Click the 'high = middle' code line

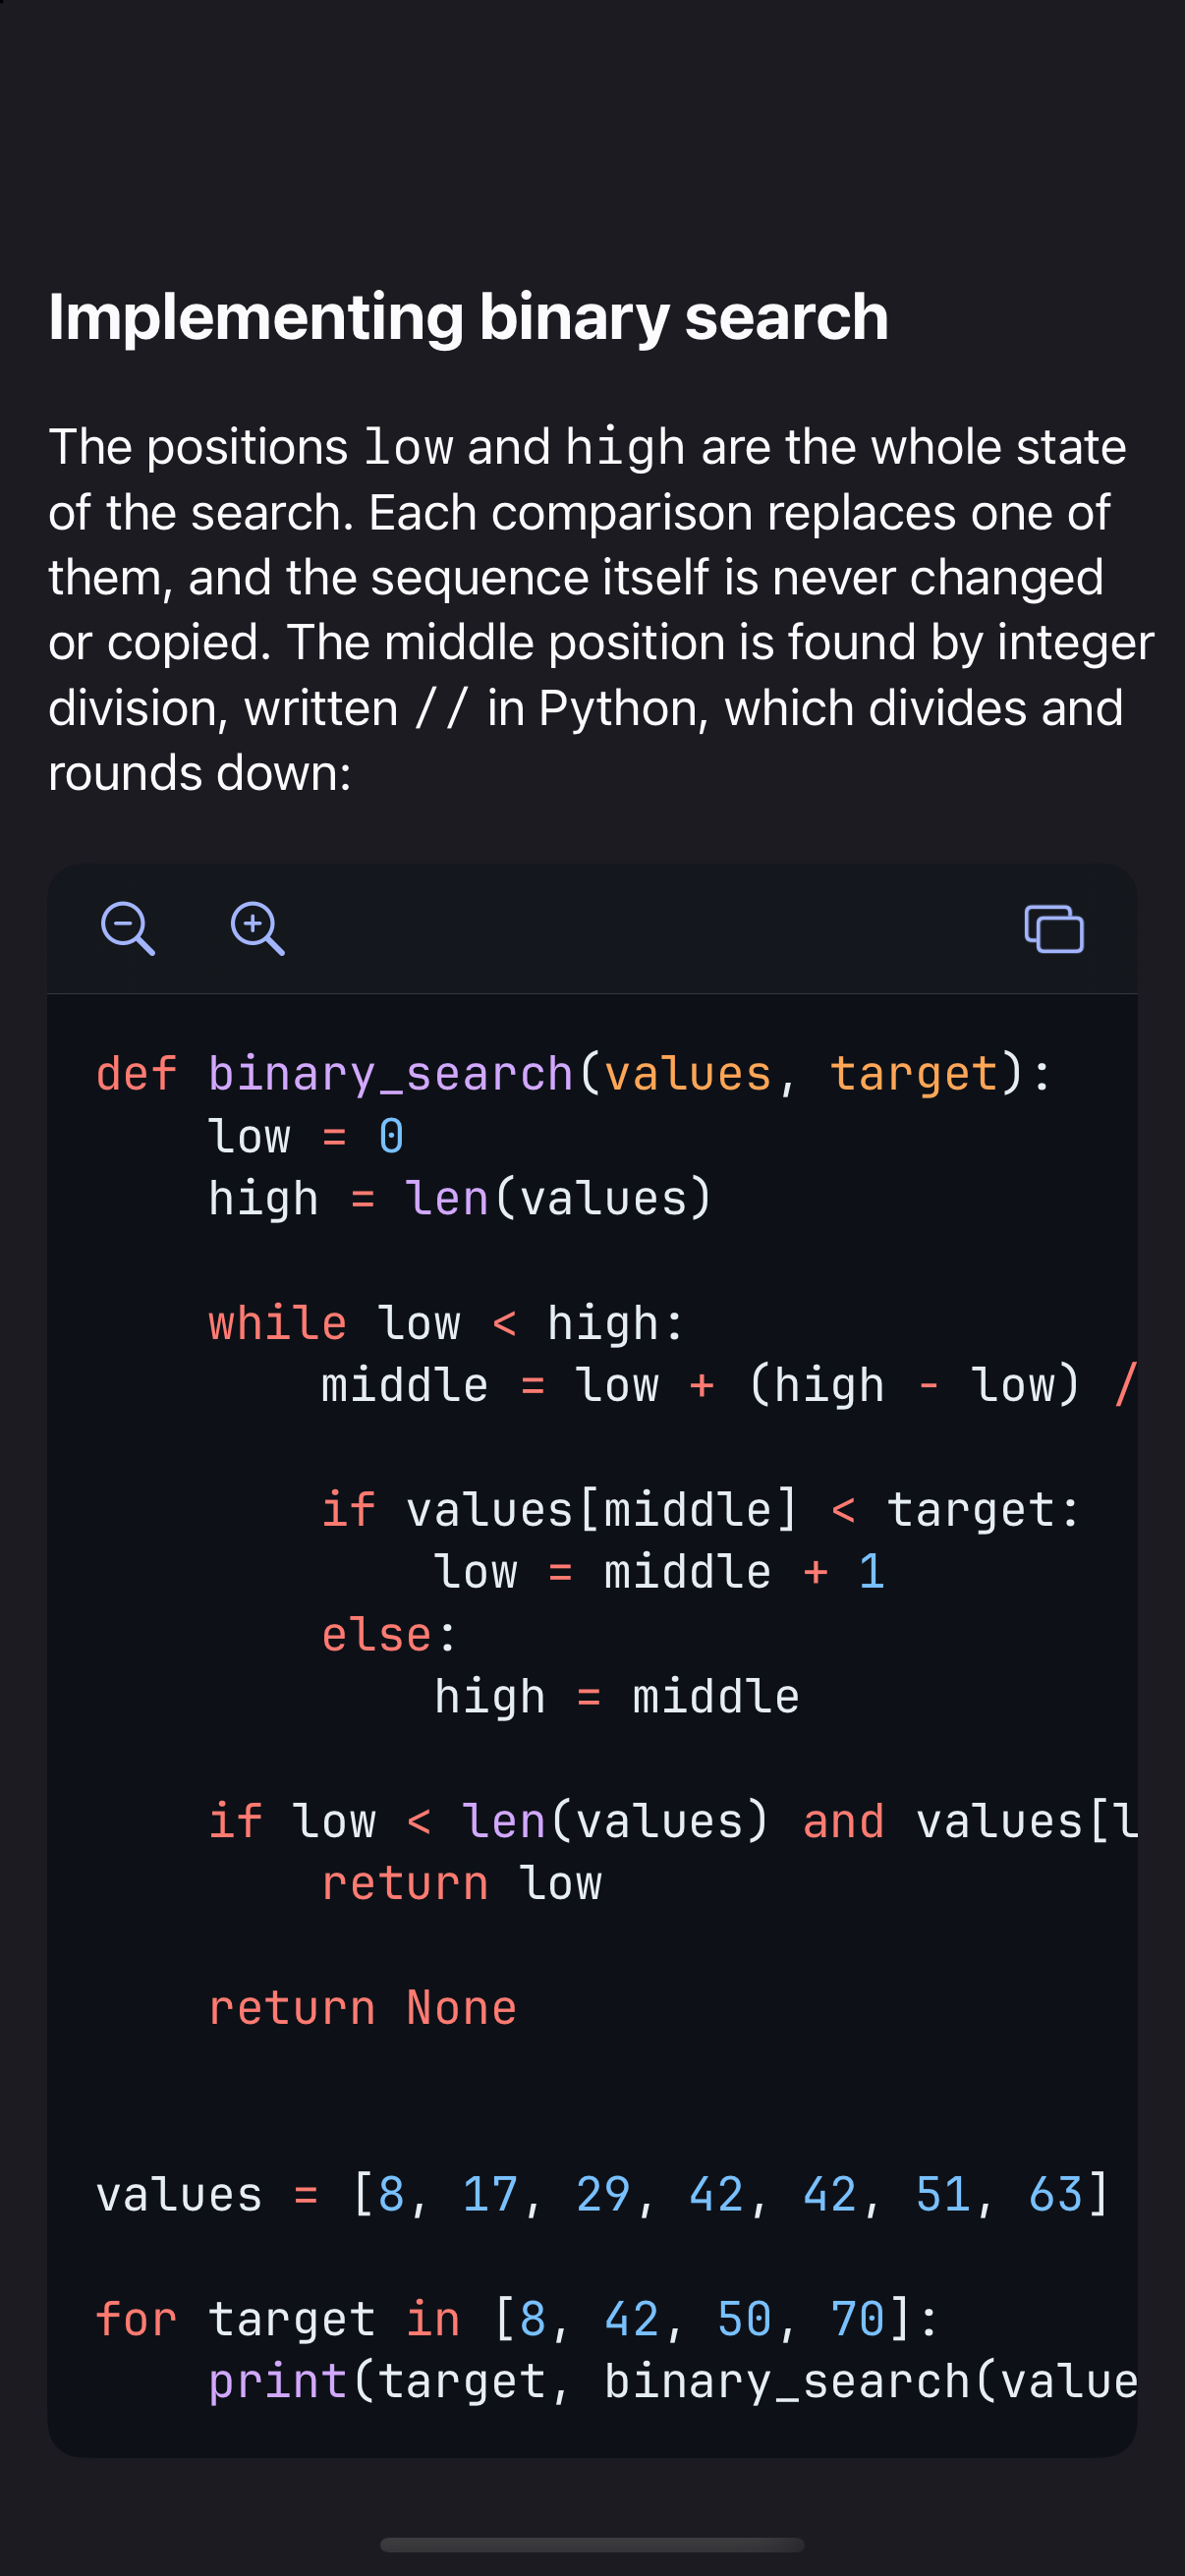pyautogui.click(x=616, y=1697)
